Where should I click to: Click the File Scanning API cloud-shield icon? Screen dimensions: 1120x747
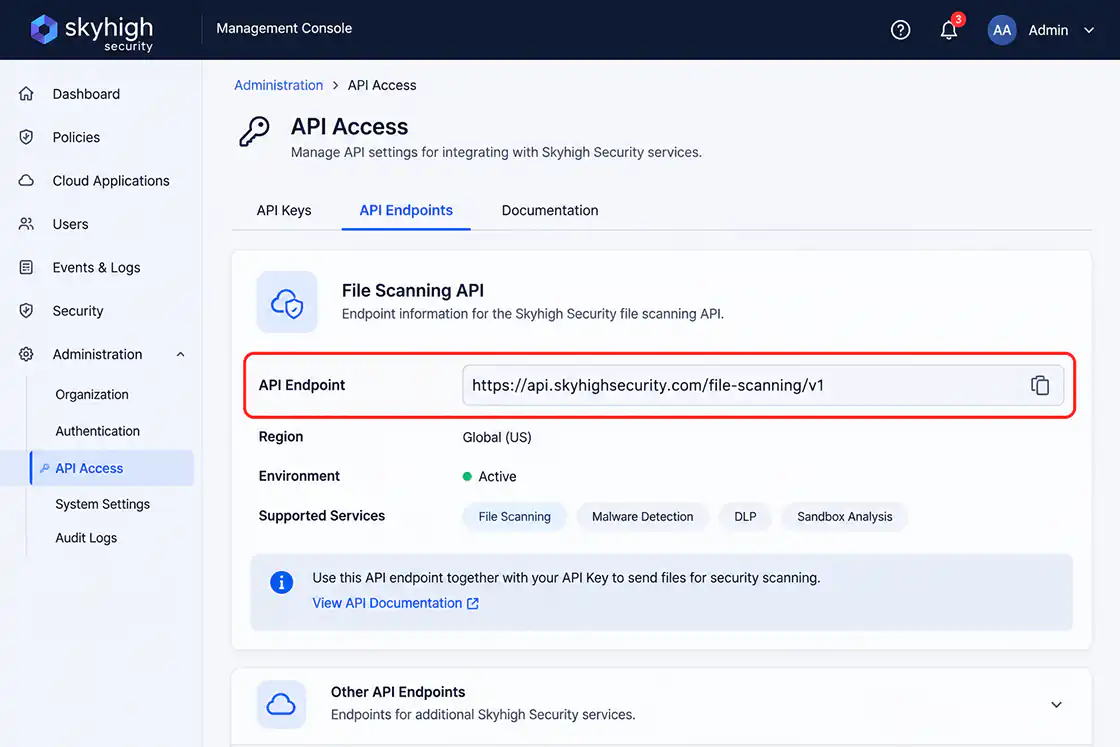coord(287,302)
